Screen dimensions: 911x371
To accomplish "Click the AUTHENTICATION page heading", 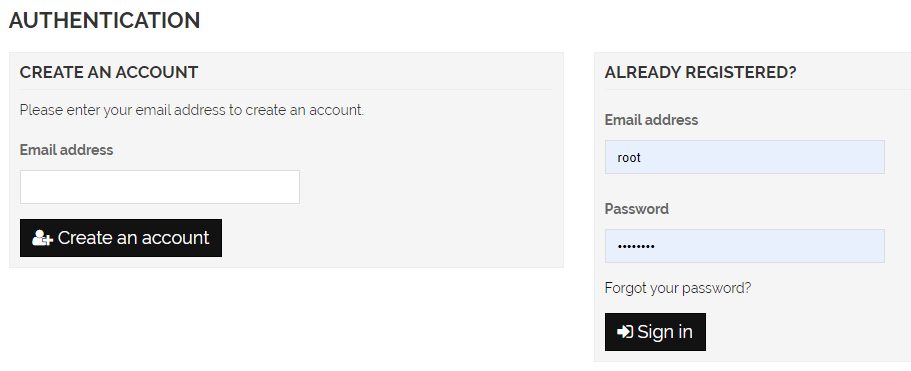I will [105, 20].
